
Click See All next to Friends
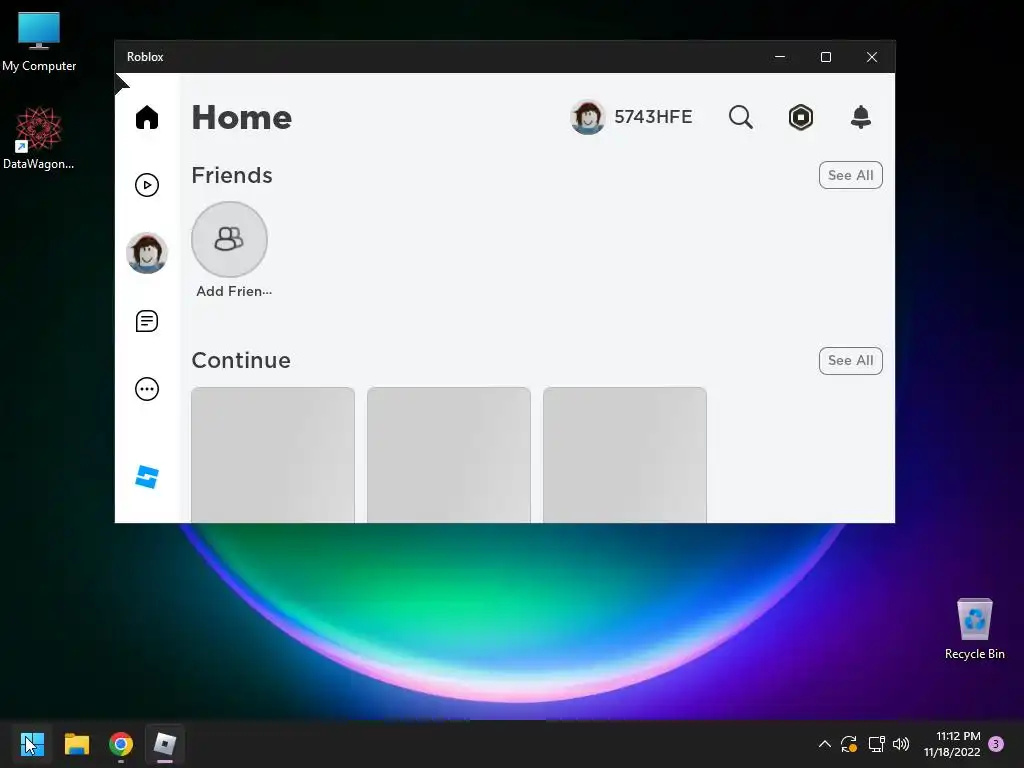pos(850,175)
